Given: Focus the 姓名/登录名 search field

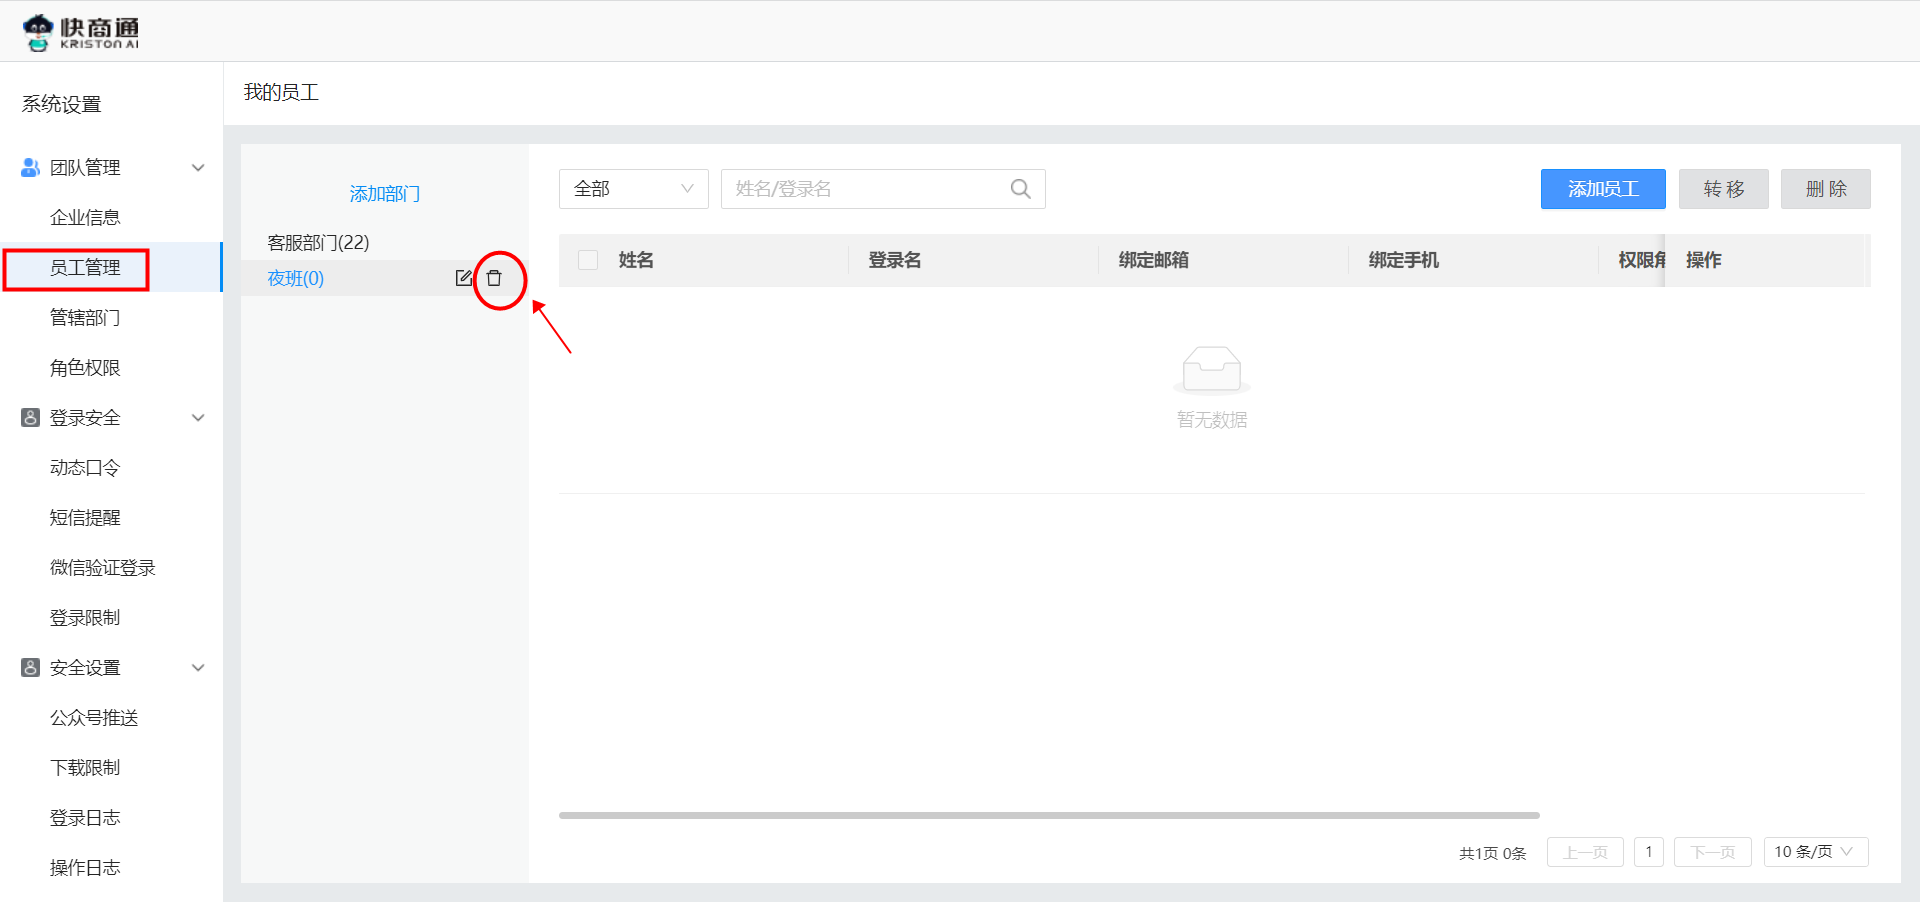Looking at the screenshot, I should pos(865,189).
